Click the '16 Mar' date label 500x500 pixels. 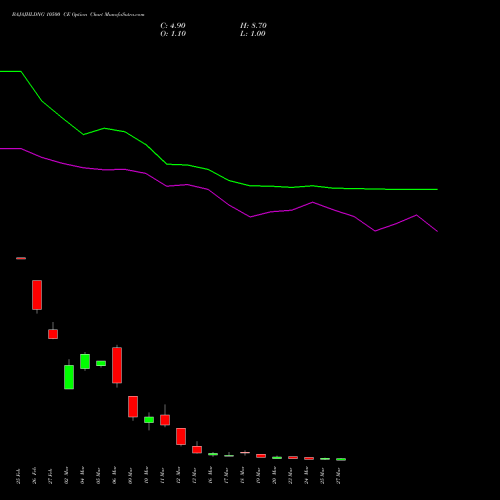[x=210, y=475]
